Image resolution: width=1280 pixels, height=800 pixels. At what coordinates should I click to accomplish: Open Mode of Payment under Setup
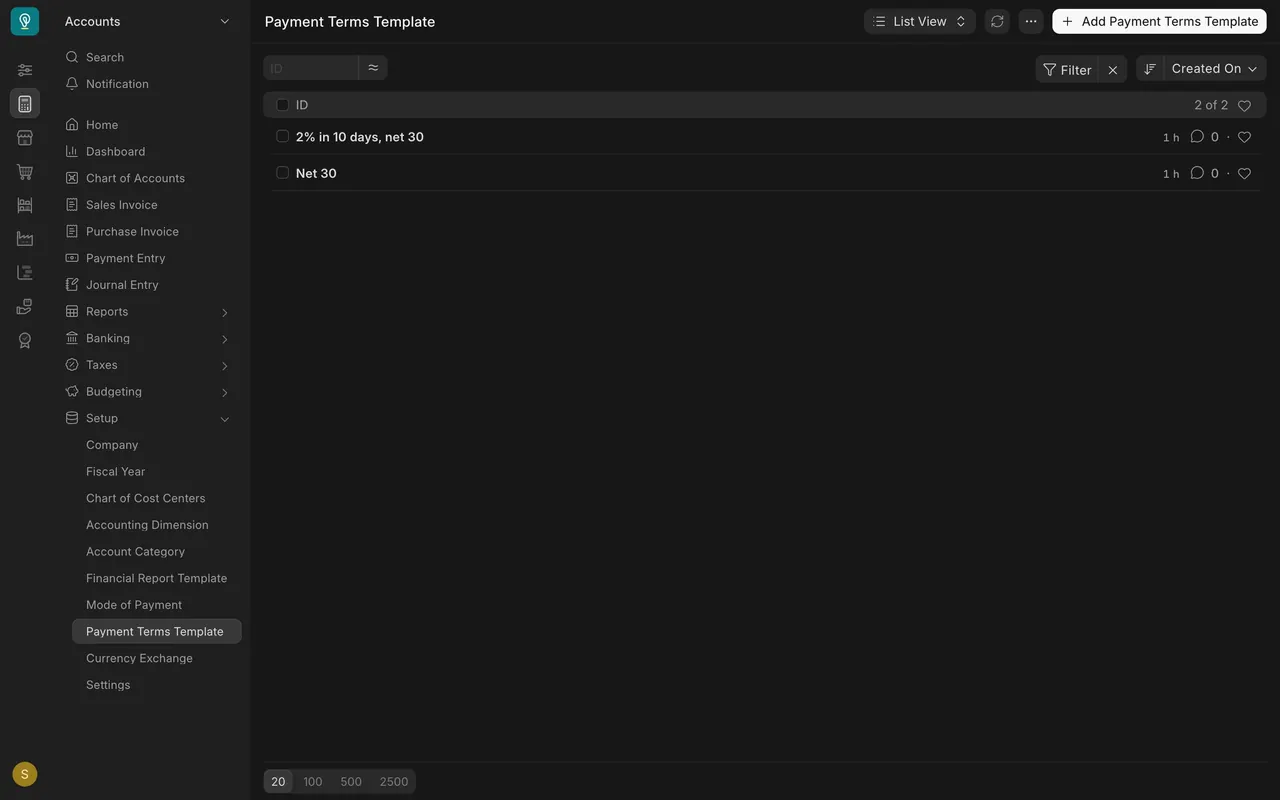coord(134,605)
